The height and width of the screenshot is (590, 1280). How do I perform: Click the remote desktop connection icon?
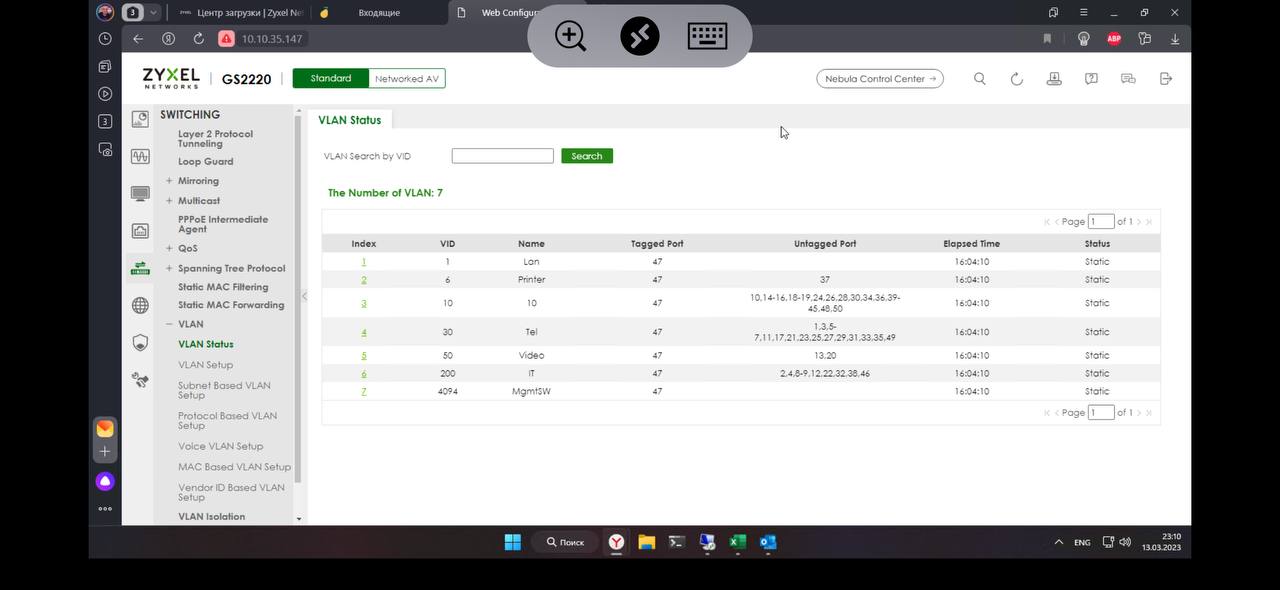pyautogui.click(x=640, y=36)
